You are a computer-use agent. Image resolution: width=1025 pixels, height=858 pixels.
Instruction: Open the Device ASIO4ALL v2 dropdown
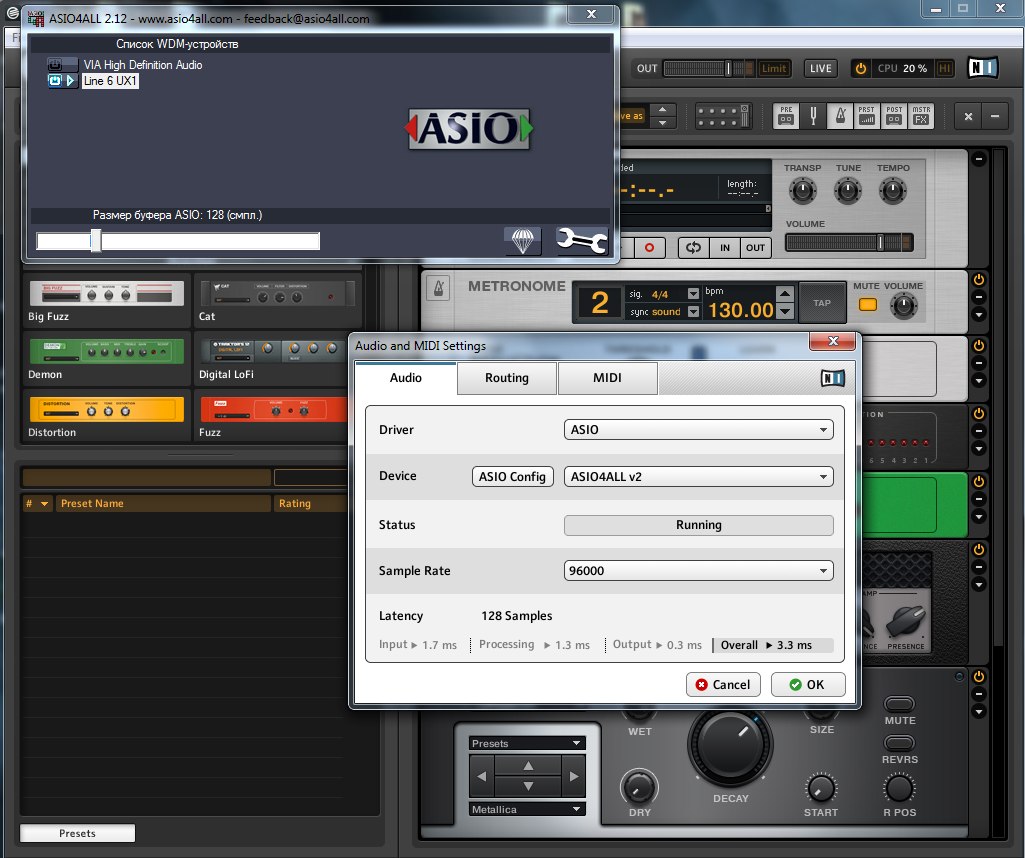coord(698,476)
